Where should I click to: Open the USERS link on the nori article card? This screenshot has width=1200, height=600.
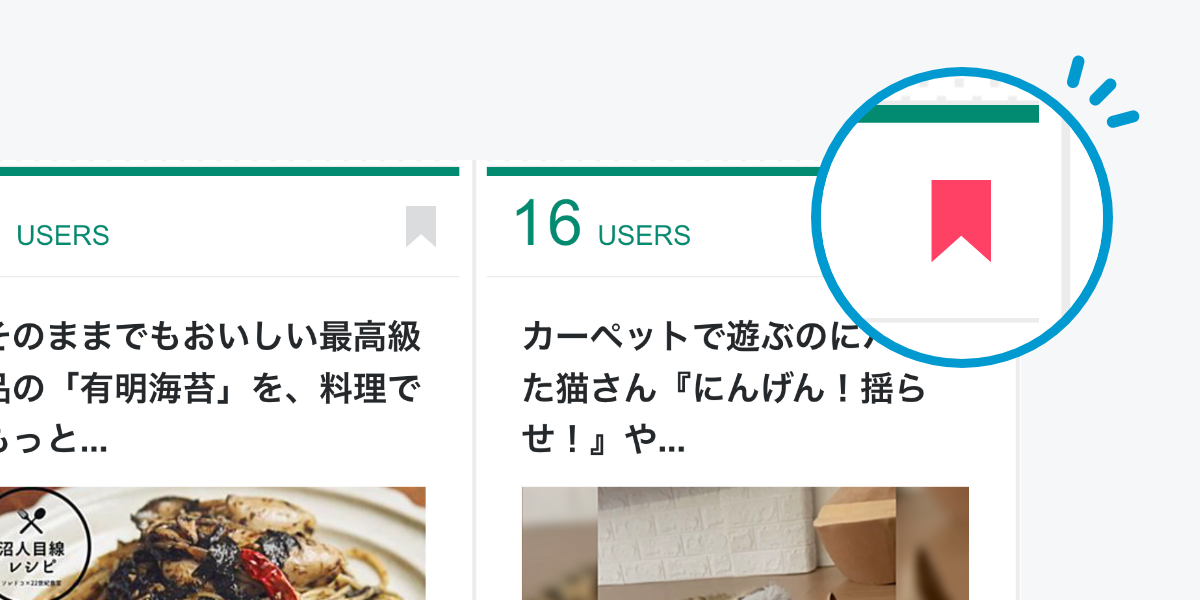click(63, 236)
